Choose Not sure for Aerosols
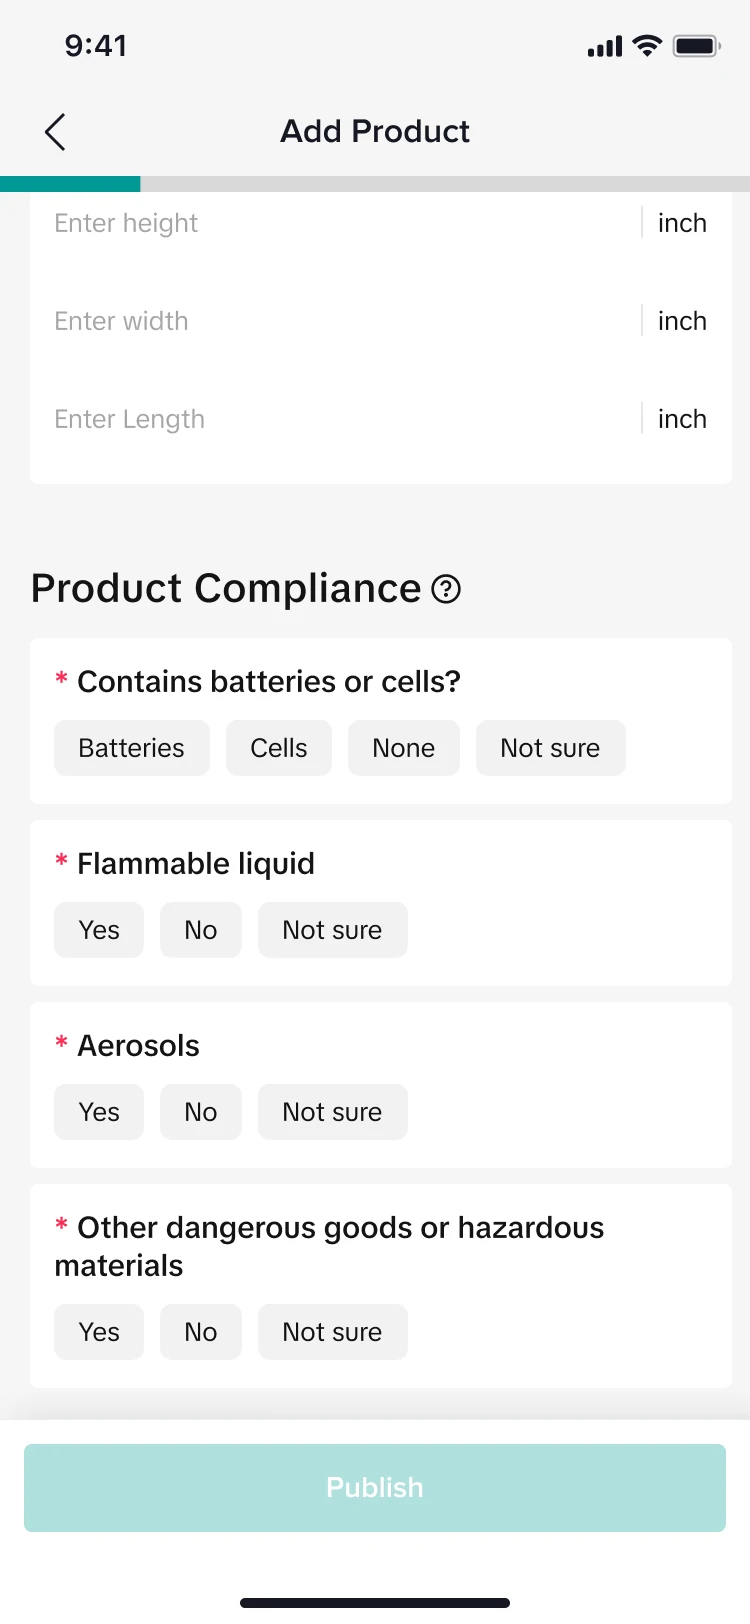This screenshot has width=750, height=1624. pos(332,1112)
